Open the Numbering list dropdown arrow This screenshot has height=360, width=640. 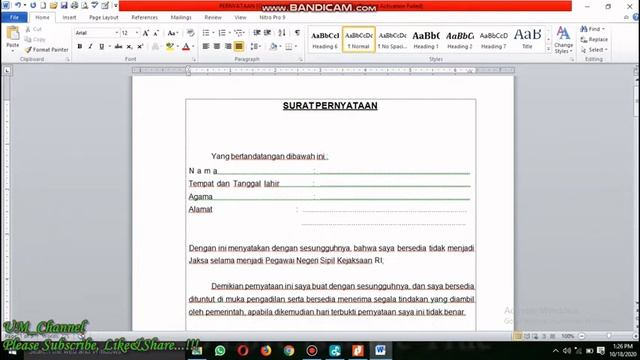tap(229, 33)
